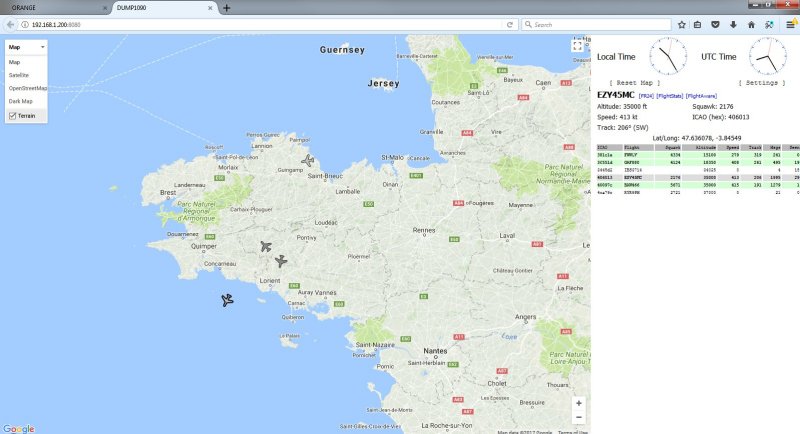Select the table row with squawk 4124
800x434 pixels.
(698, 162)
